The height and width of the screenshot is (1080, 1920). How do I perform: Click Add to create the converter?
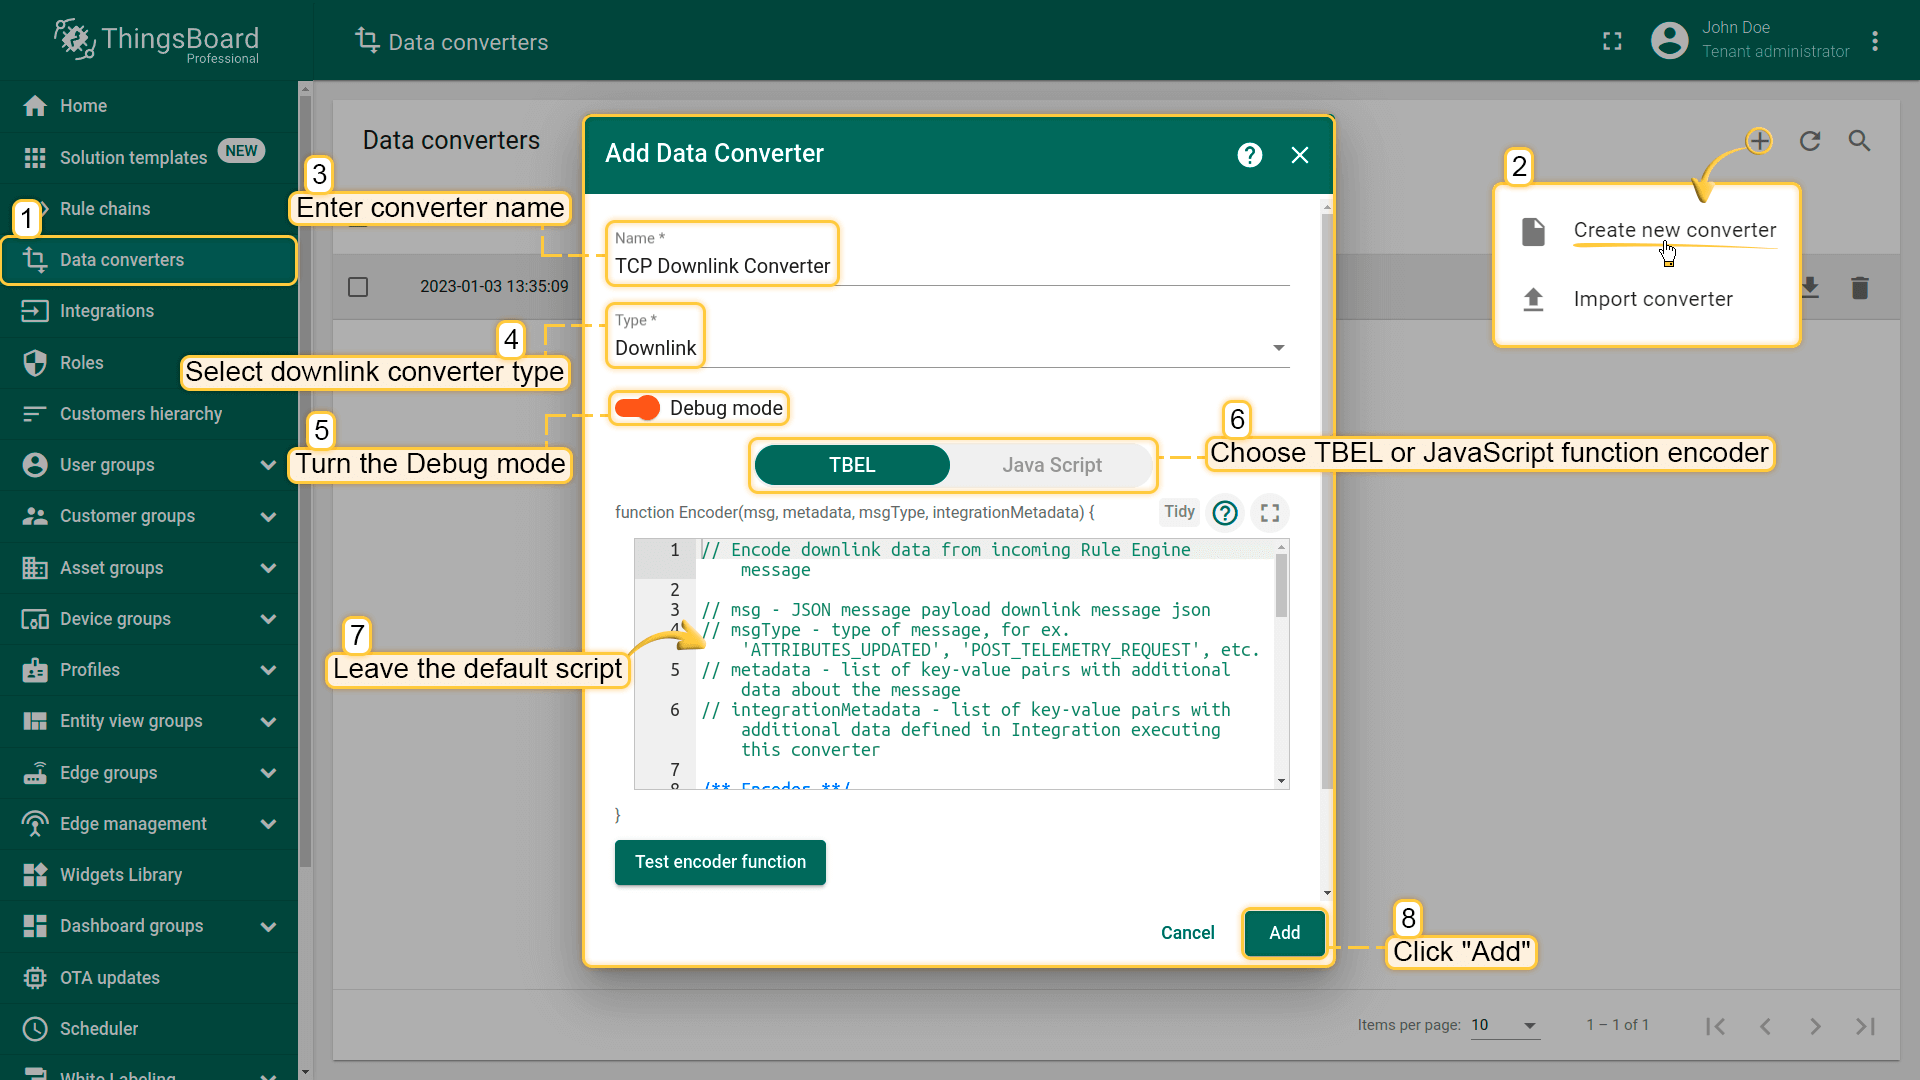(x=1285, y=933)
